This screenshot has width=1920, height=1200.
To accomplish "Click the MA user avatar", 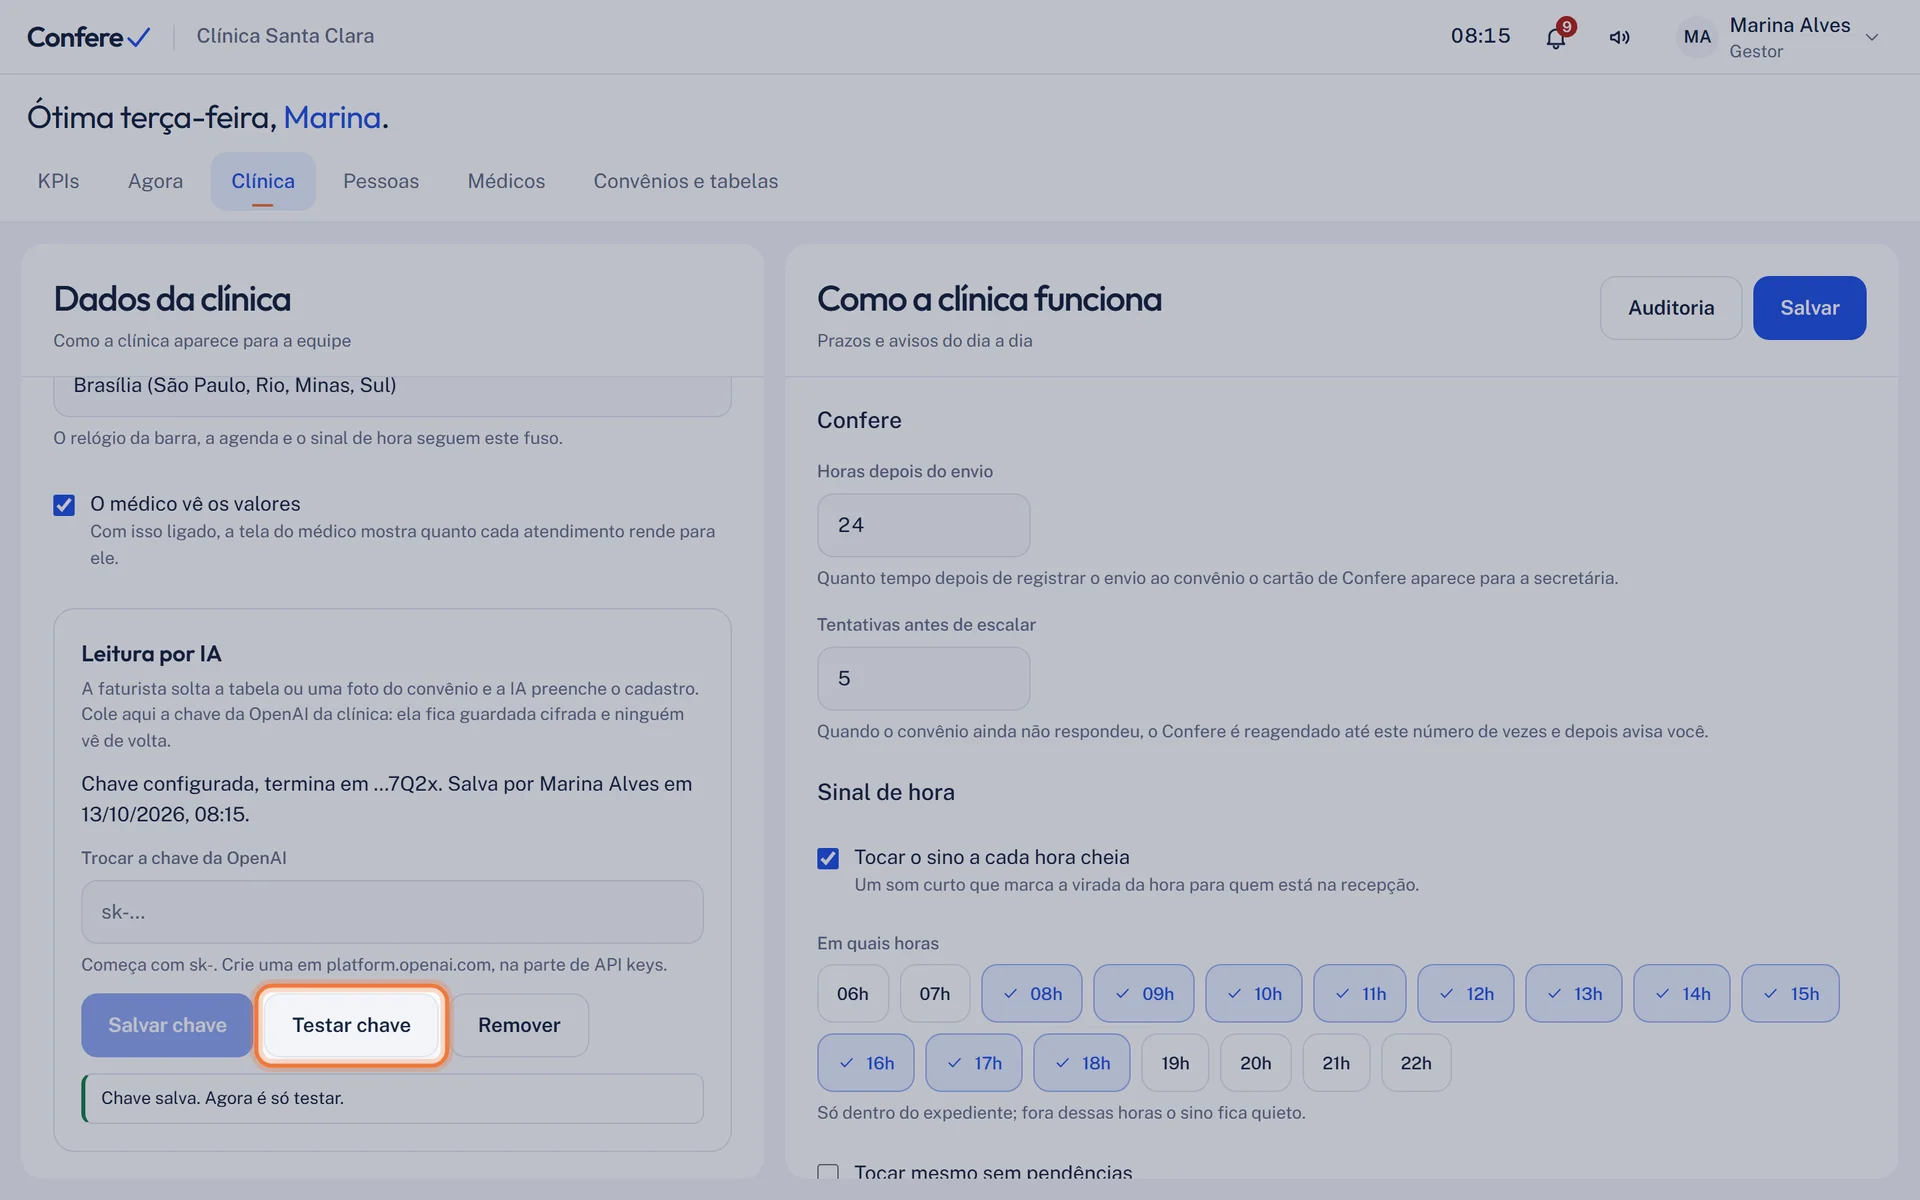I will [x=1697, y=37].
